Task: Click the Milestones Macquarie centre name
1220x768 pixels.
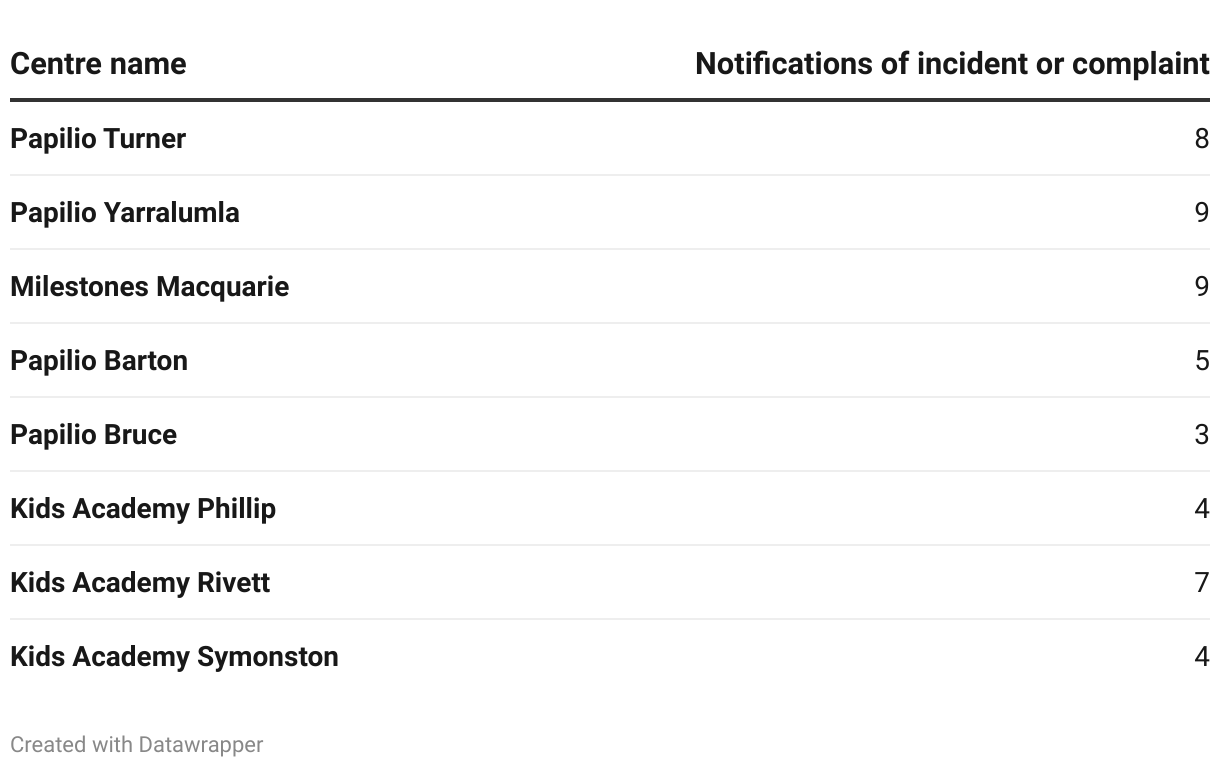Action: tap(149, 286)
